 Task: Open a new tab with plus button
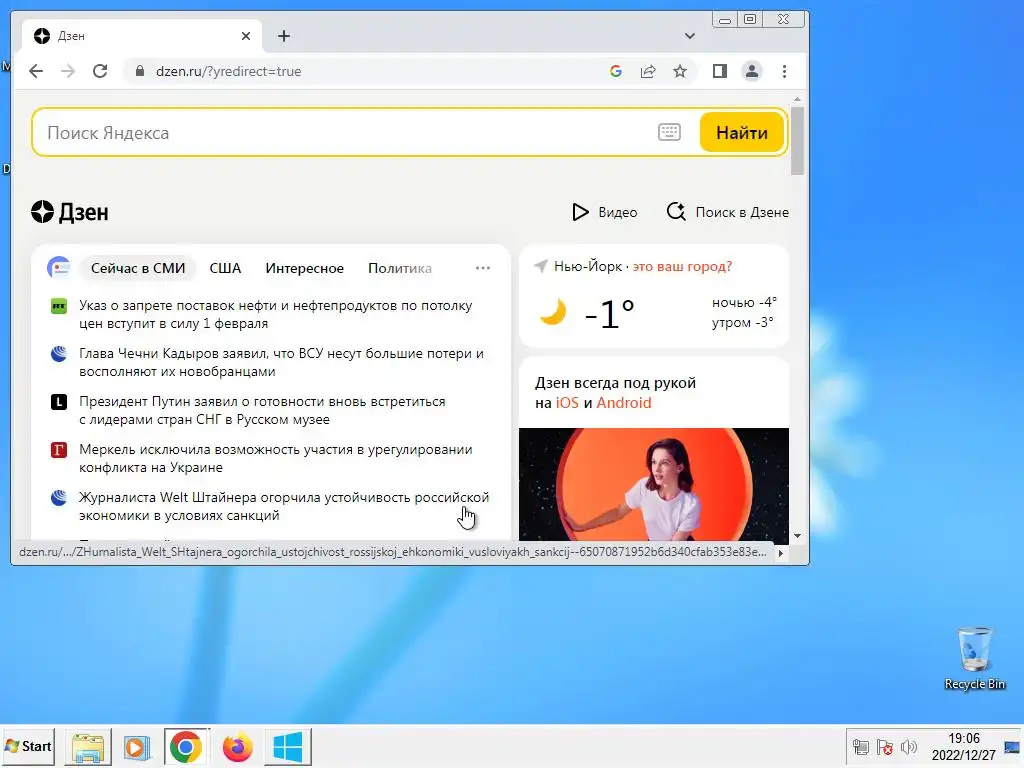(283, 36)
